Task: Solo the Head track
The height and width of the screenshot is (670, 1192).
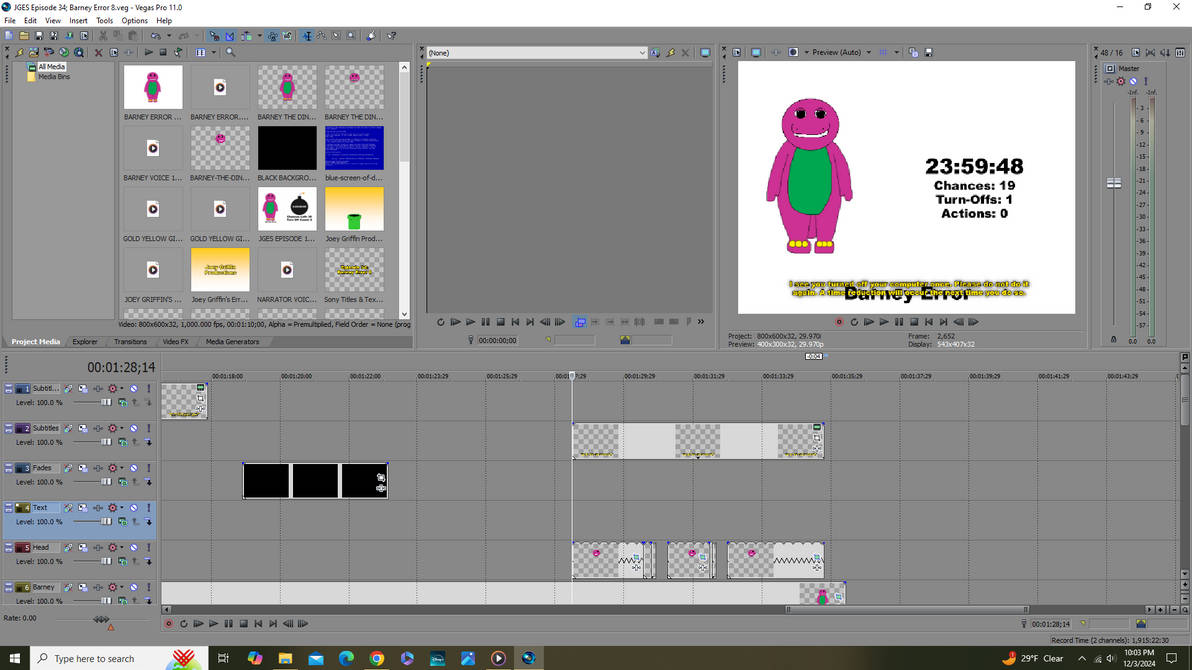Action: 148,547
